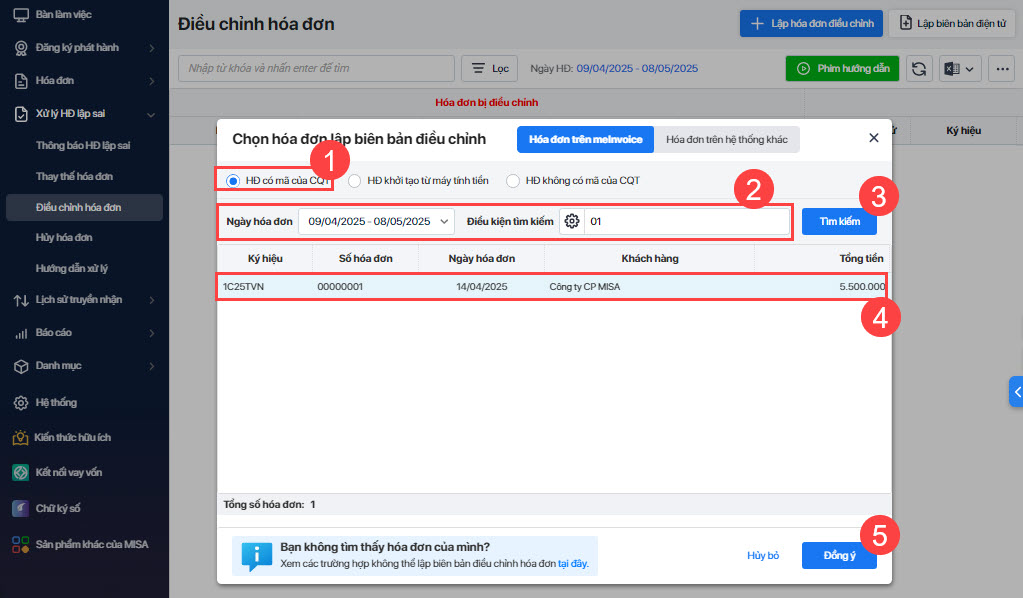Switch to Hóa đơn trên meInvoice tab

tap(585, 140)
